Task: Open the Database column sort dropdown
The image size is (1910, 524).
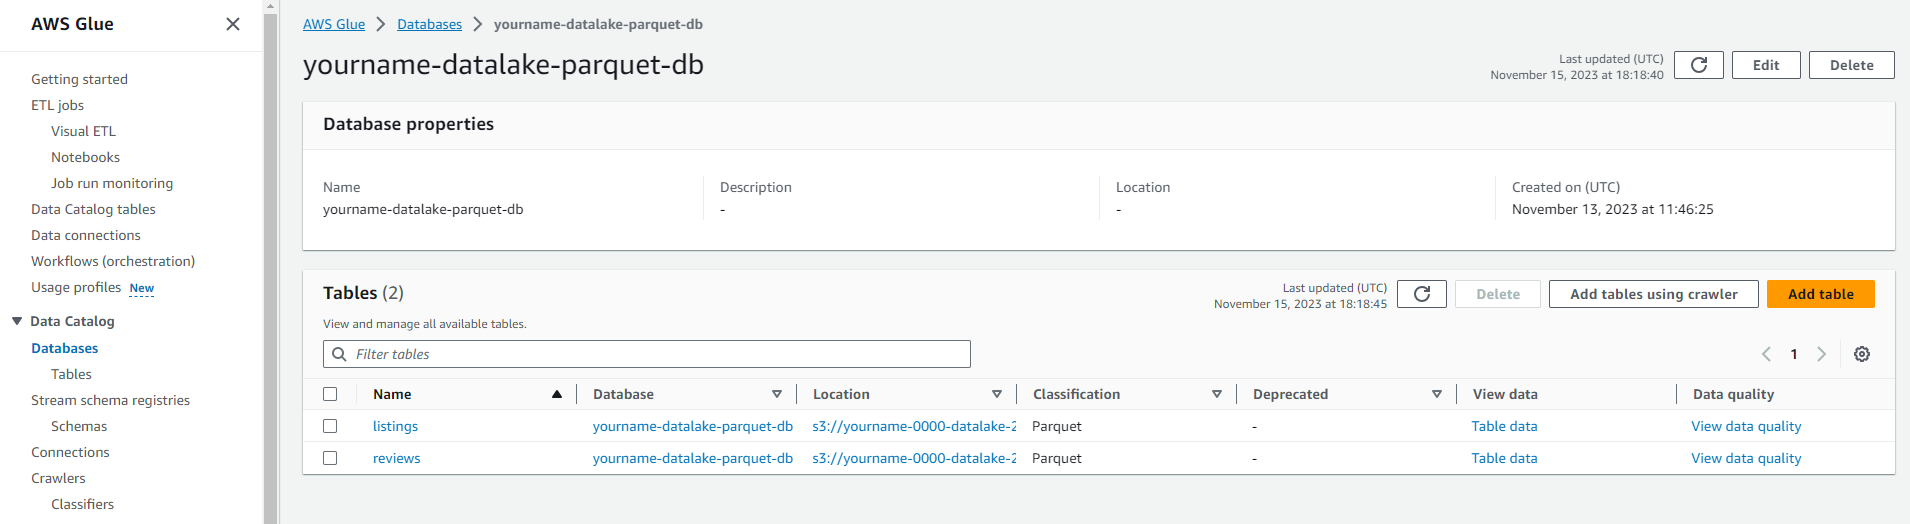Action: pos(777,394)
